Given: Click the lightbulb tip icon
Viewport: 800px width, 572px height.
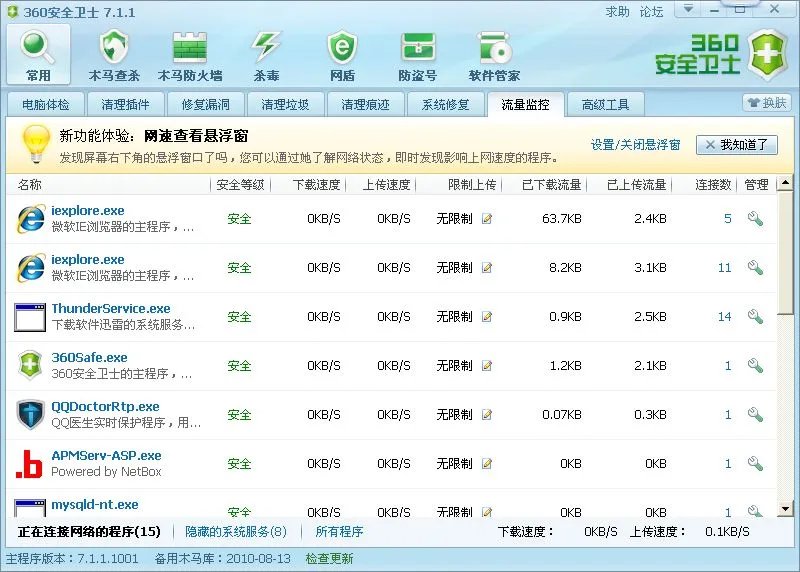Looking at the screenshot, I should [x=36, y=144].
